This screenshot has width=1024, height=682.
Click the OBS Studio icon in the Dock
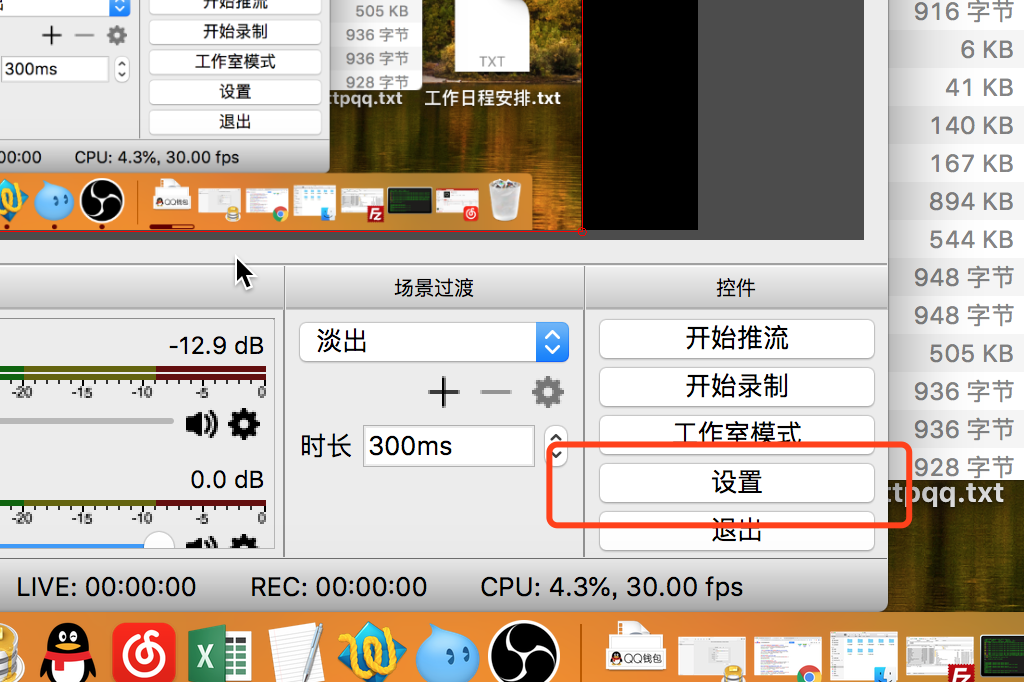pyautogui.click(x=524, y=653)
